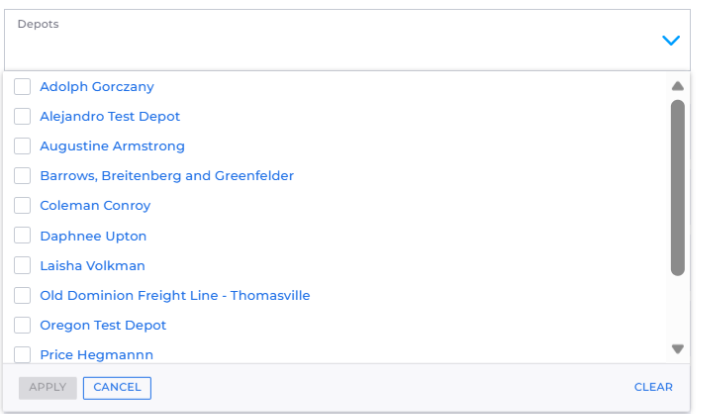Screen dimensions: 707x418
Task: Click the scroll down arrow in depot list
Action: (x=677, y=349)
